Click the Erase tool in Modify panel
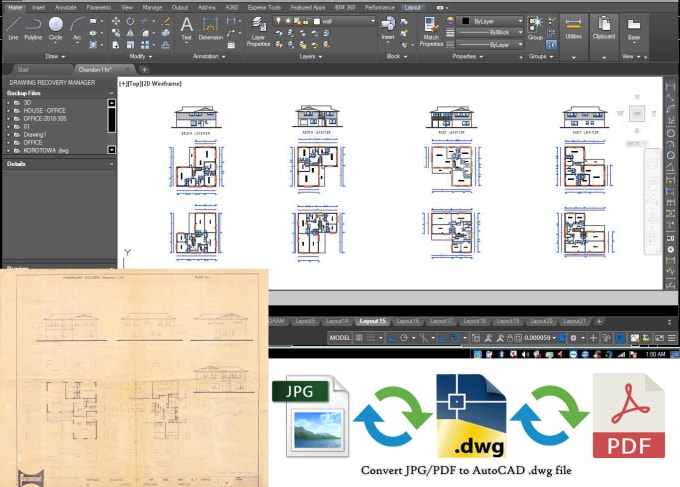 tap(165, 21)
